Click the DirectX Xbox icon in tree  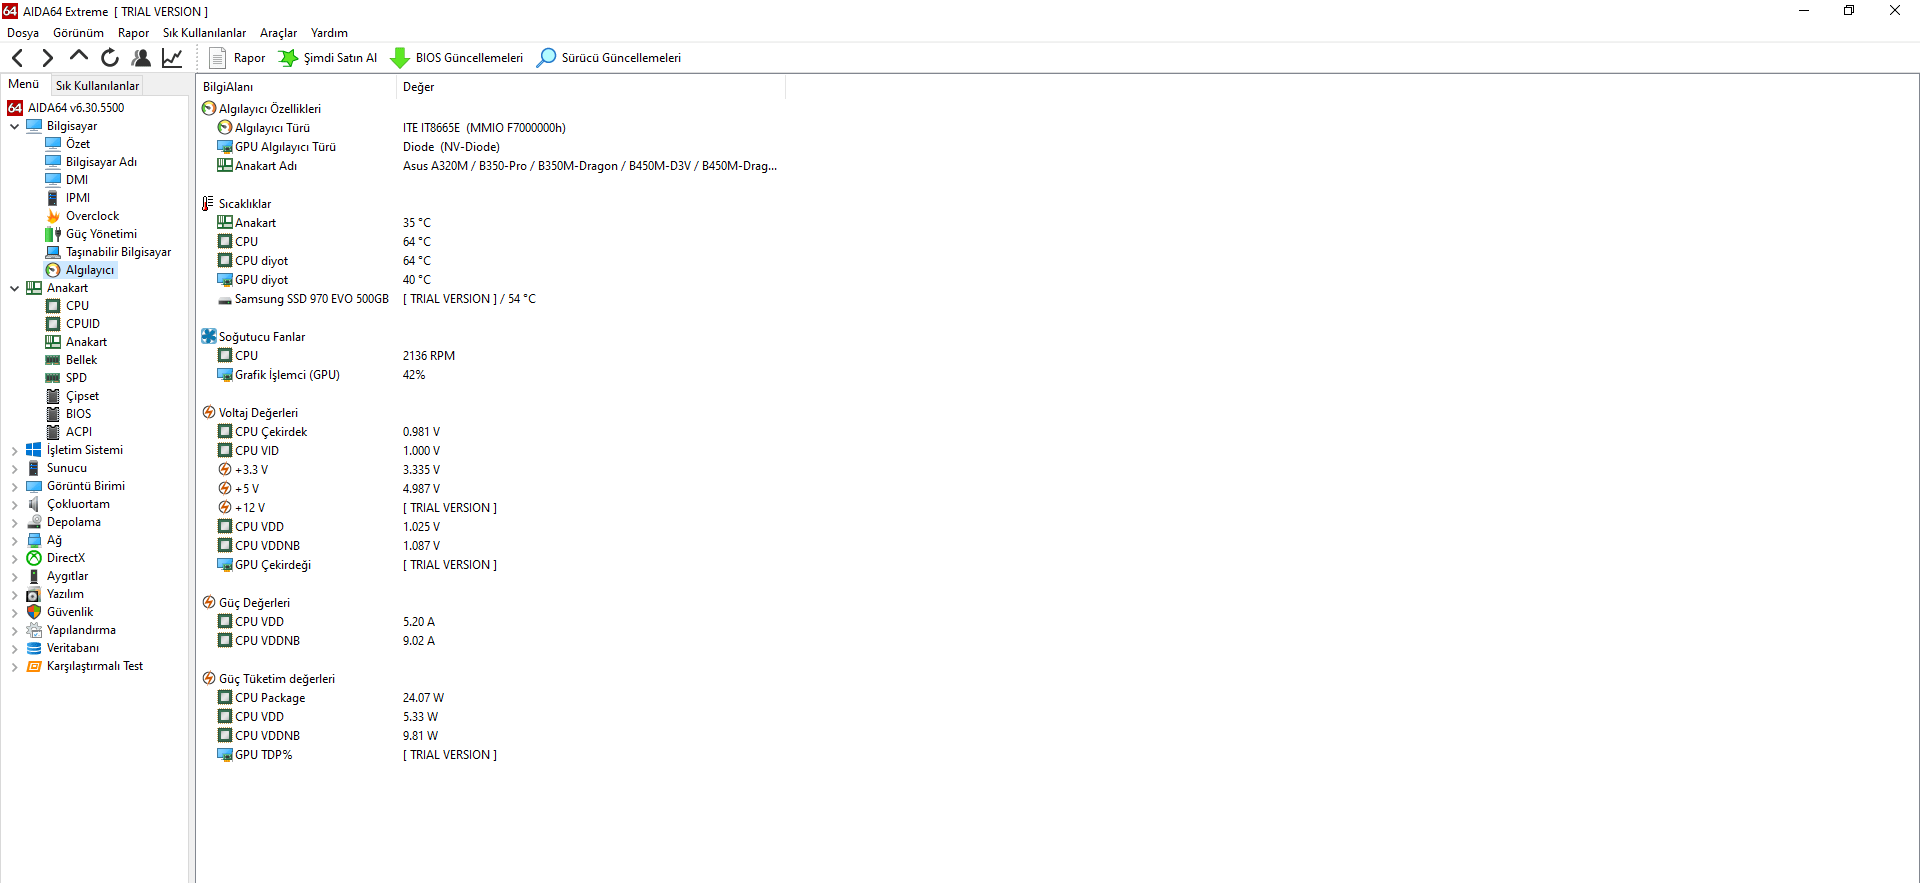pos(34,558)
